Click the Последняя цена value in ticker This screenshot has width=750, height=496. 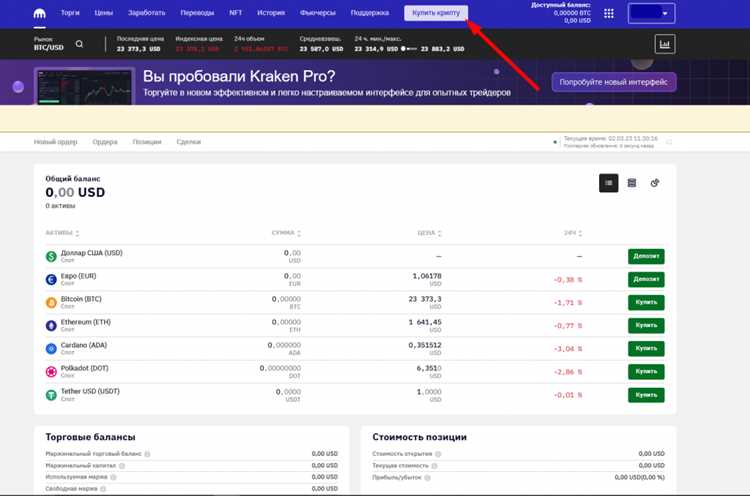[138, 49]
